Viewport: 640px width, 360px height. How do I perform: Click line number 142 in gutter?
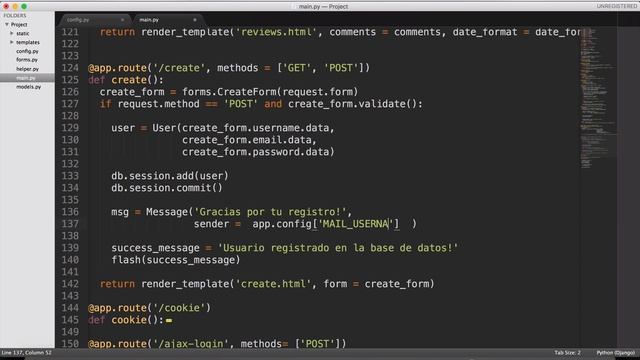(70, 284)
